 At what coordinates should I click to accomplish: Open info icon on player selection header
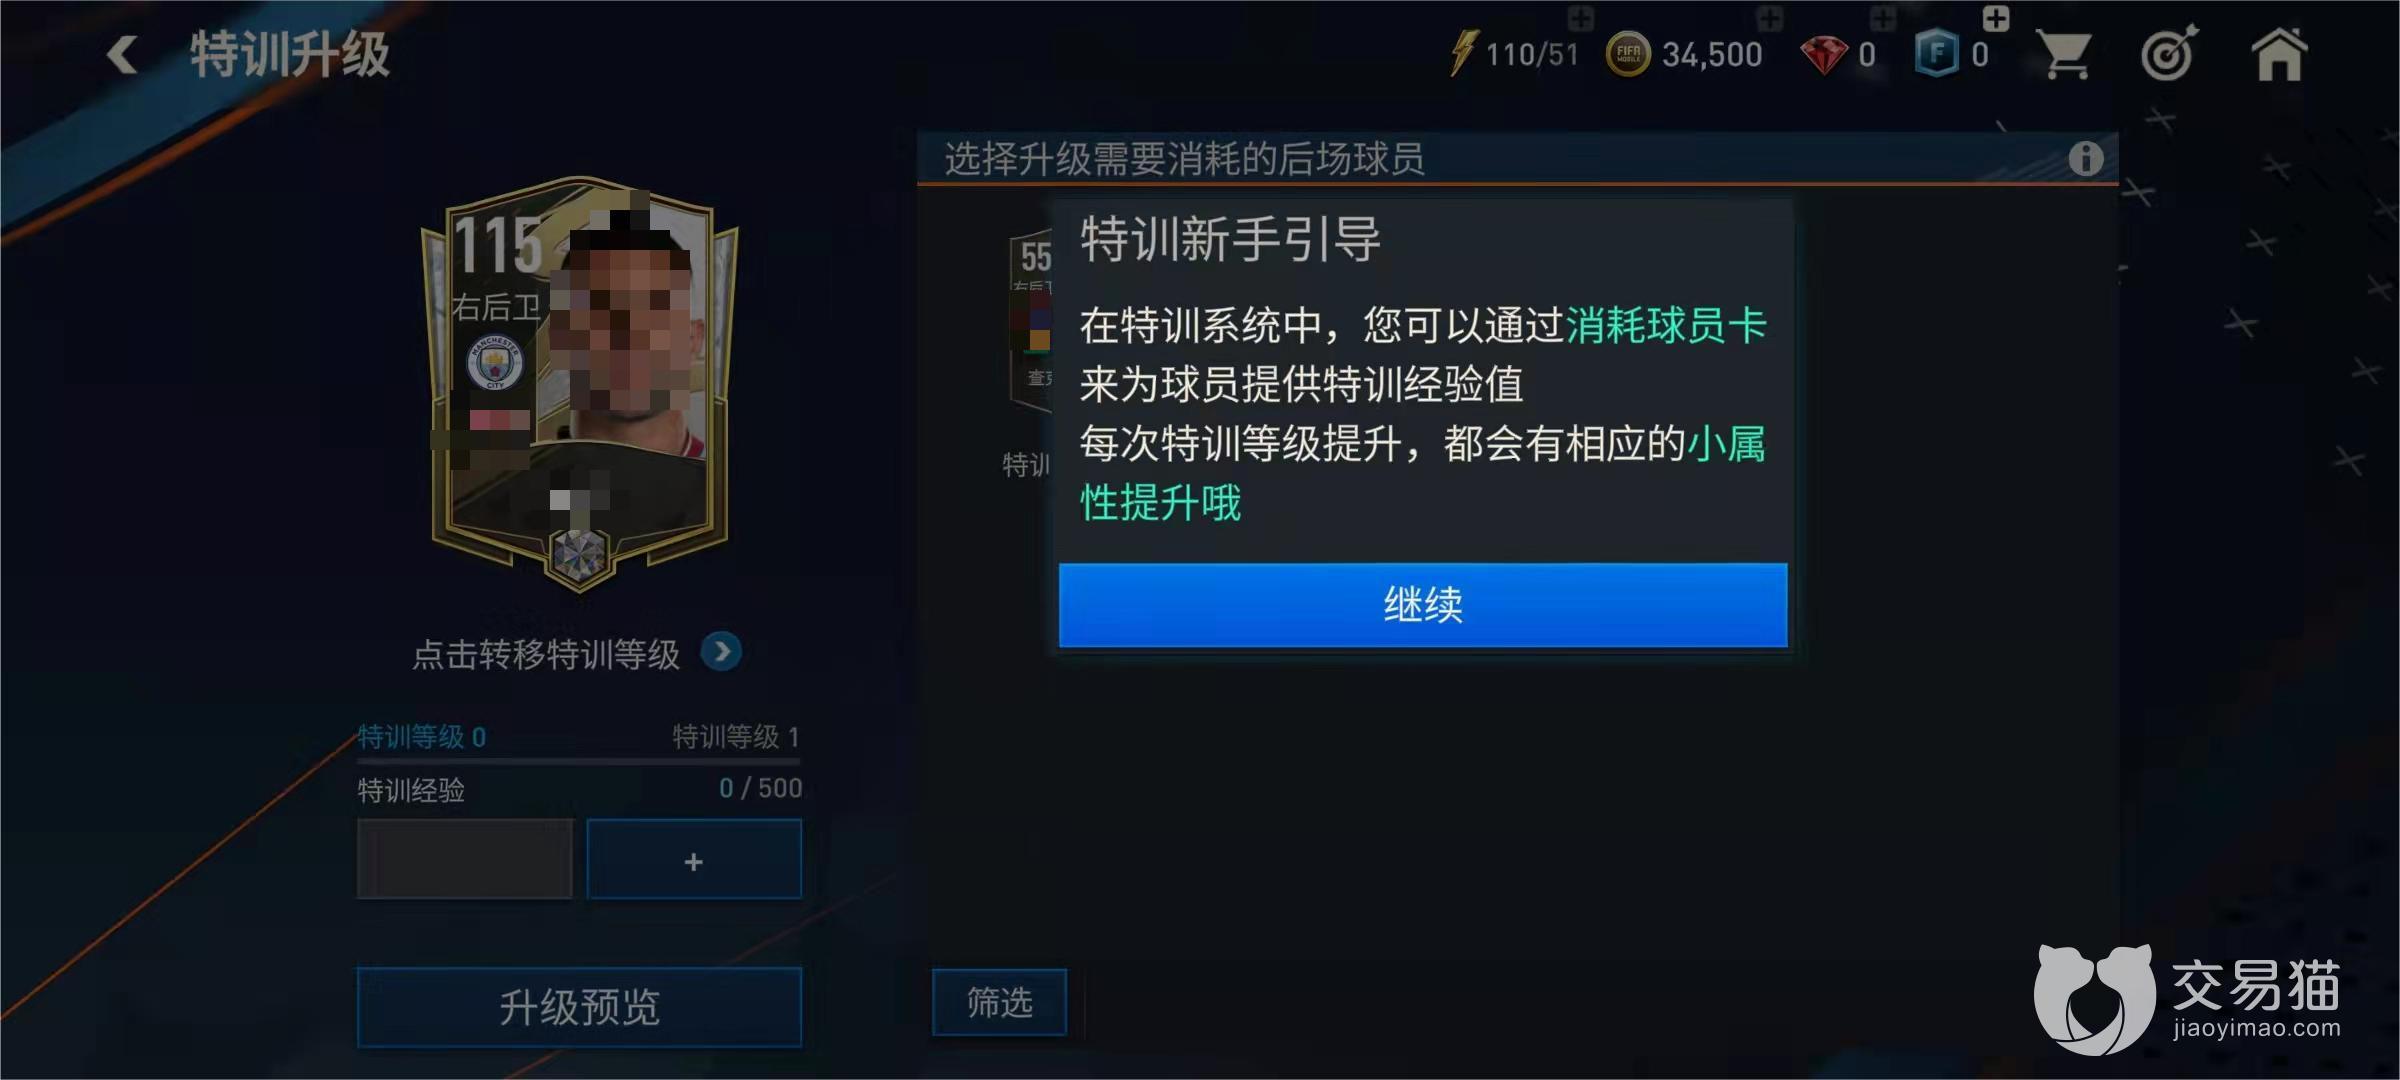(2085, 158)
